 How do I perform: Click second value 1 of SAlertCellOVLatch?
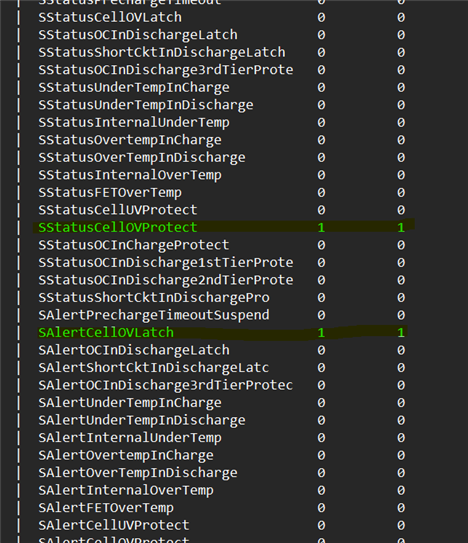pos(401,332)
